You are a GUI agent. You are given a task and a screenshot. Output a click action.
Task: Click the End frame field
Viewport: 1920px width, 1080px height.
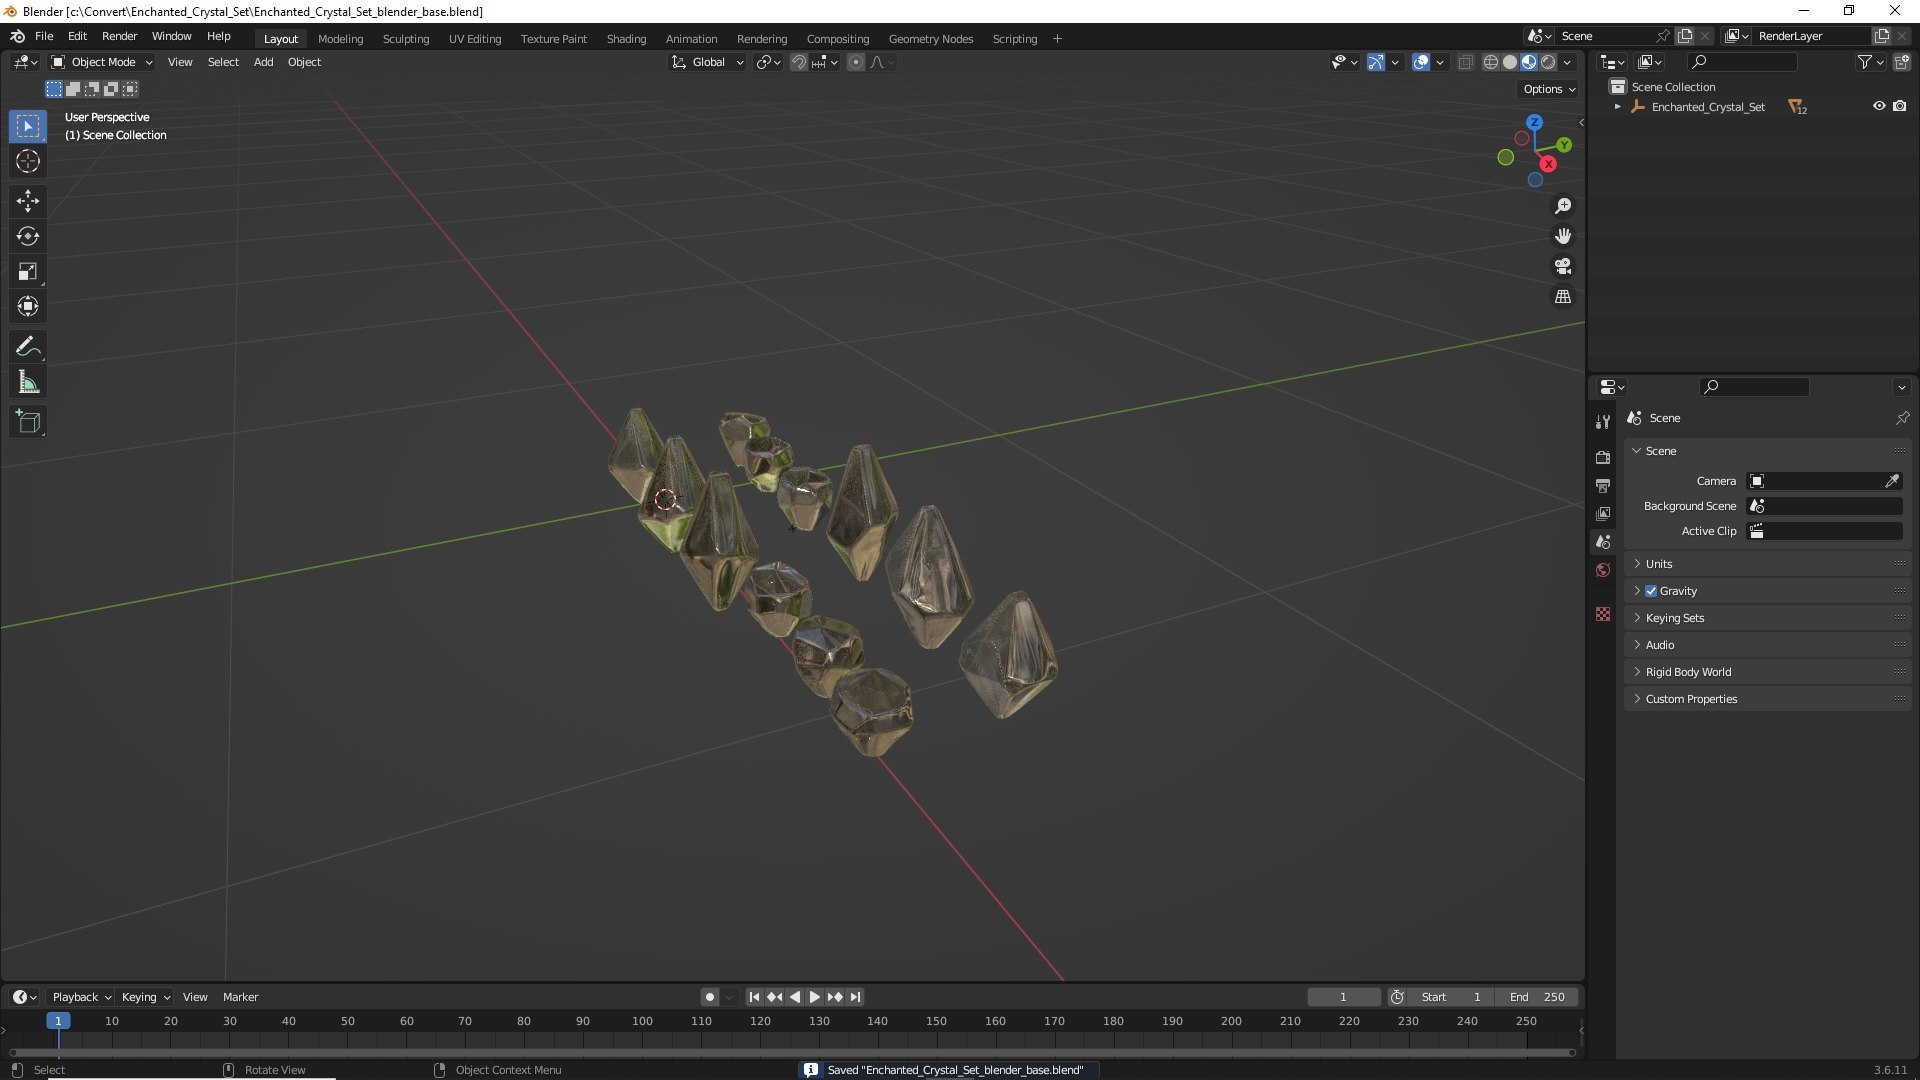coord(1537,997)
